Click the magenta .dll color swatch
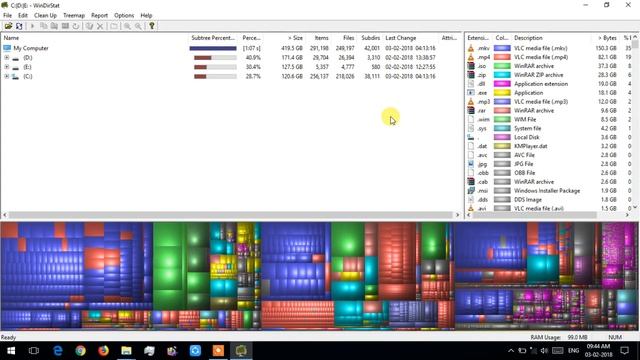 (502, 84)
